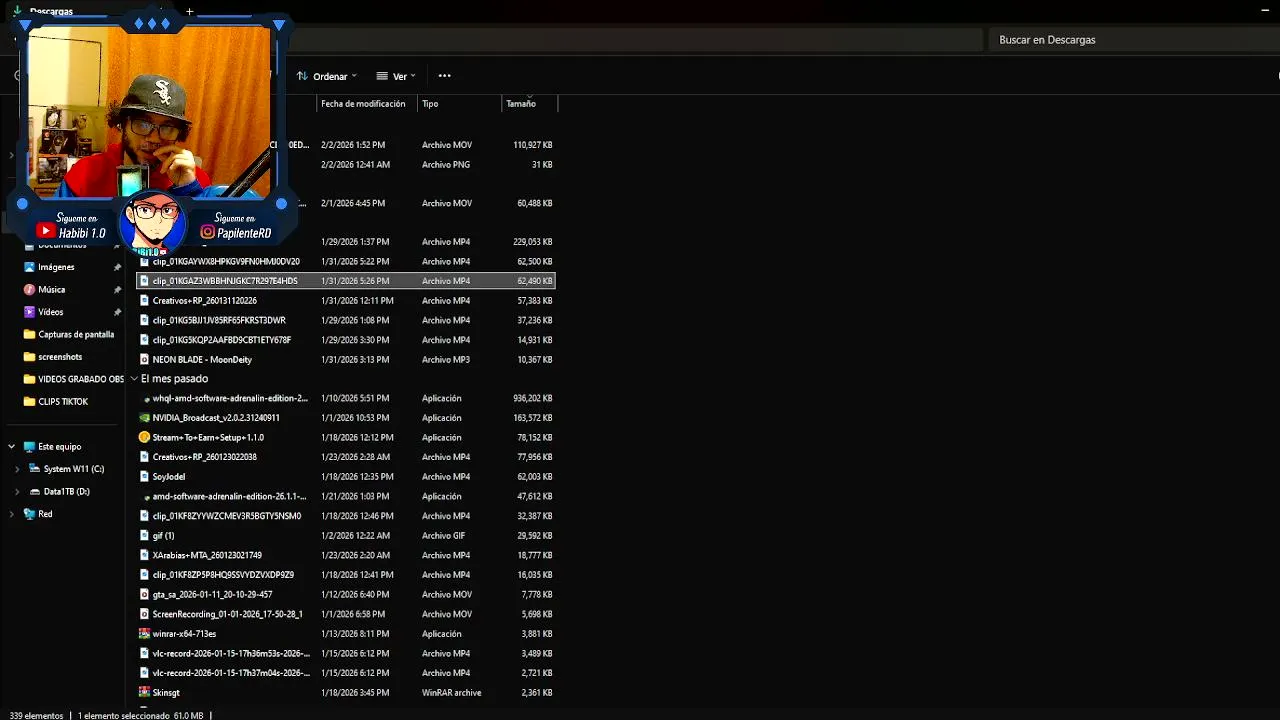This screenshot has height=720, width=1280.
Task: Select the Stream+To+Earn+Setup coin icon
Action: 144,437
